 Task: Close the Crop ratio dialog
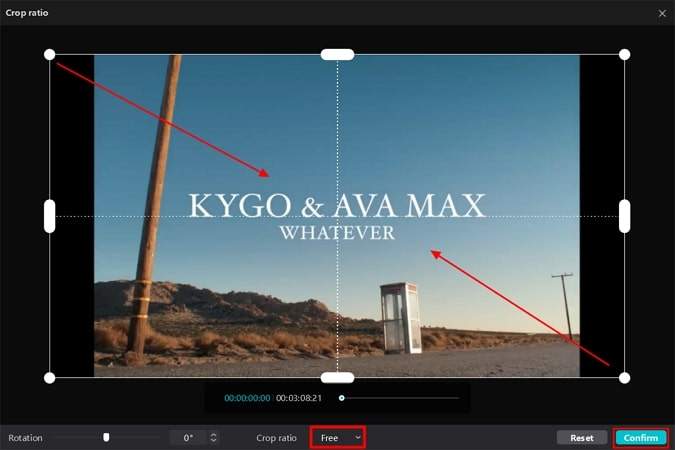[x=662, y=13]
